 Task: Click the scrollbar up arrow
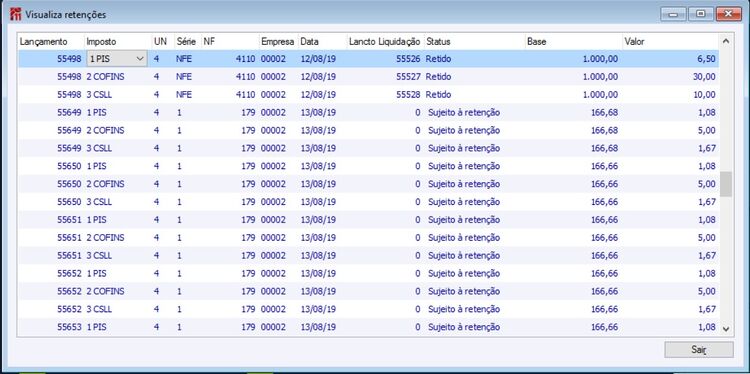click(726, 42)
